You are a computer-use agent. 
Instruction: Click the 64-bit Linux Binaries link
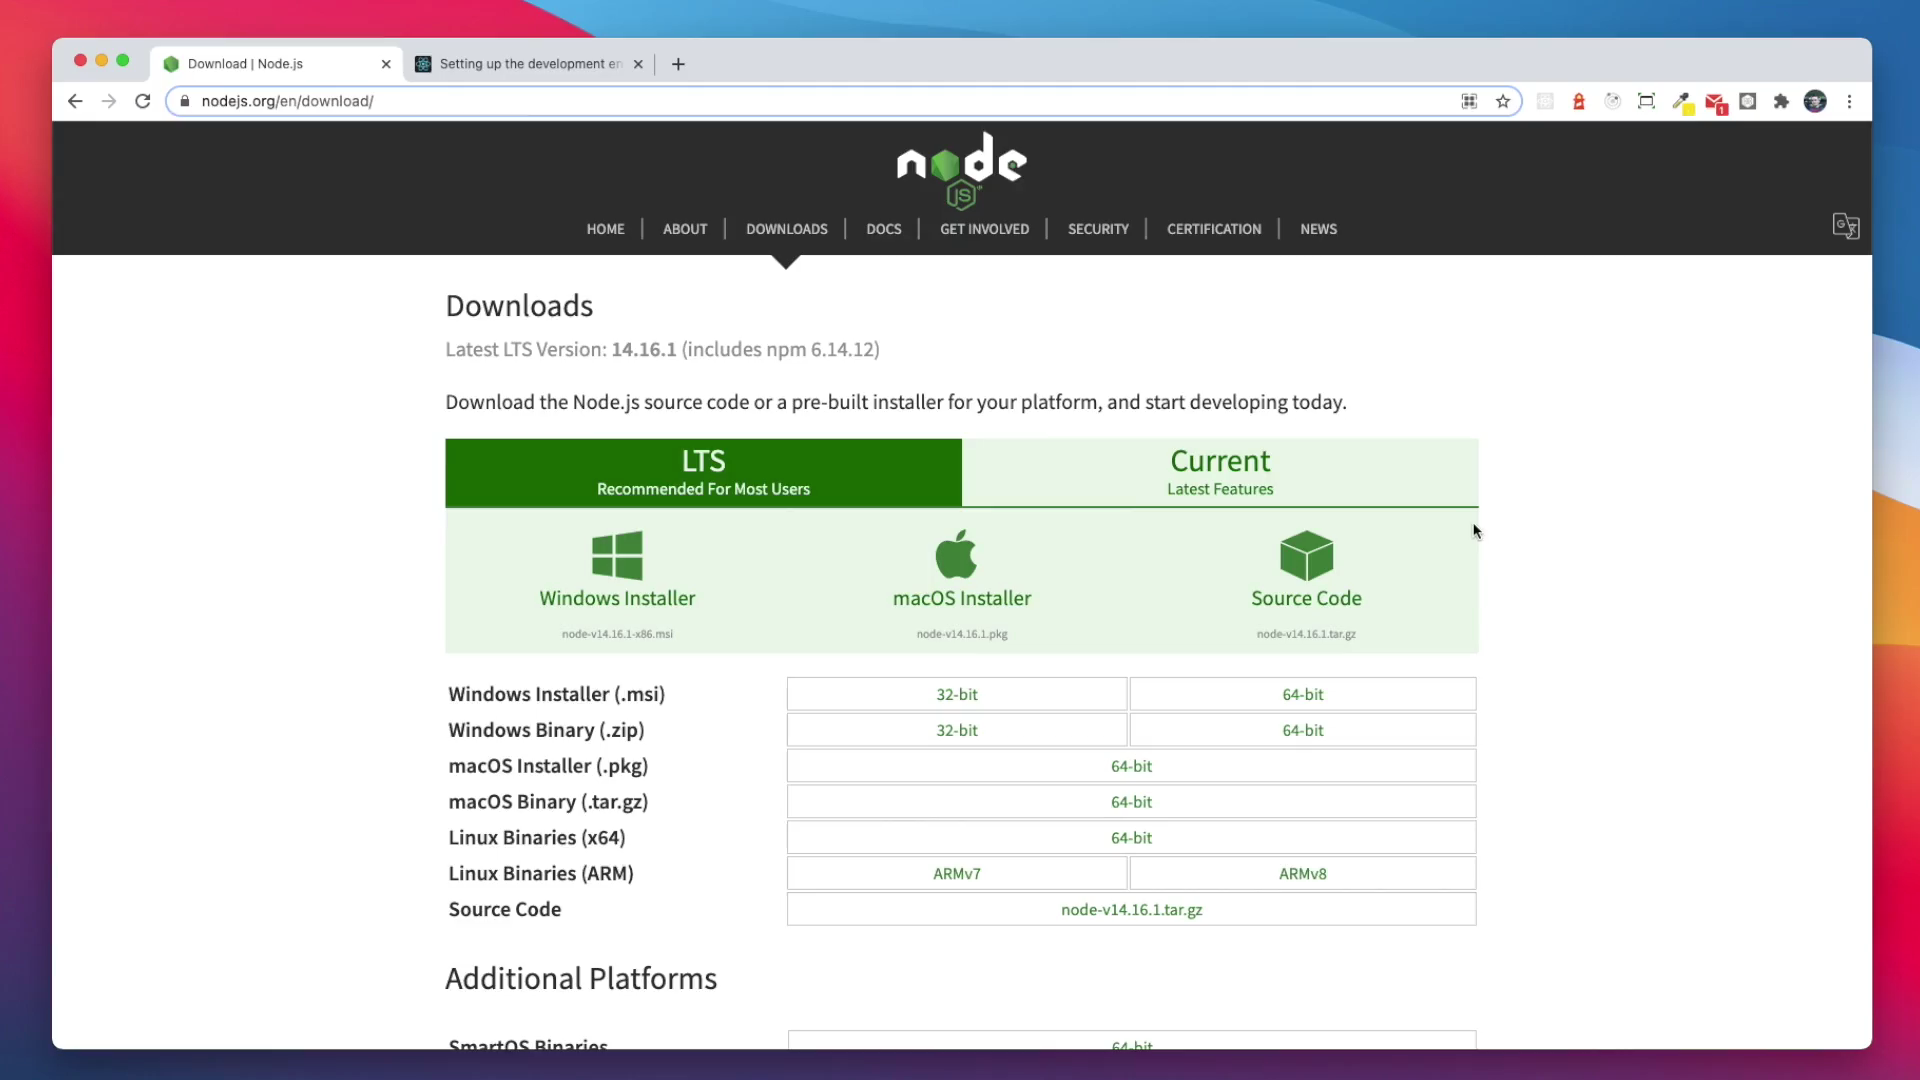point(1131,836)
